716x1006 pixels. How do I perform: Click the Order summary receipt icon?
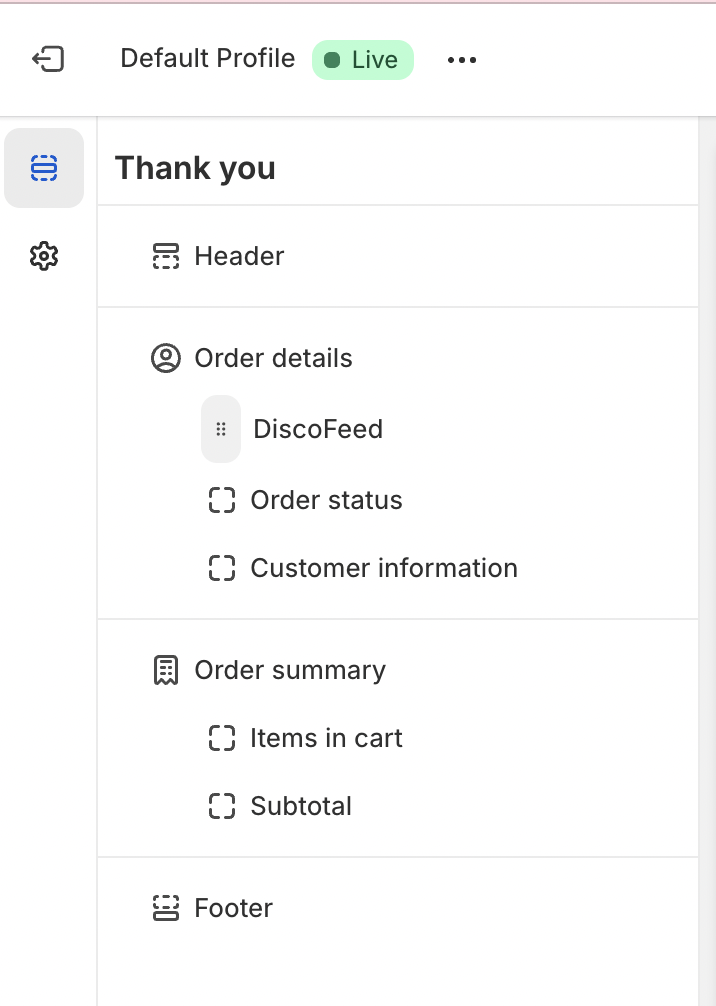(166, 670)
